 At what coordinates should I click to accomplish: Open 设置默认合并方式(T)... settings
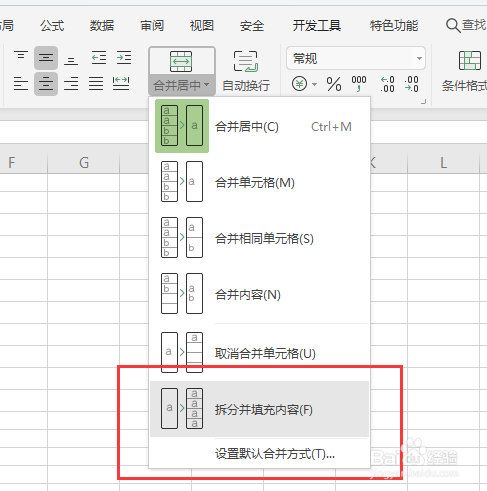pos(259,454)
